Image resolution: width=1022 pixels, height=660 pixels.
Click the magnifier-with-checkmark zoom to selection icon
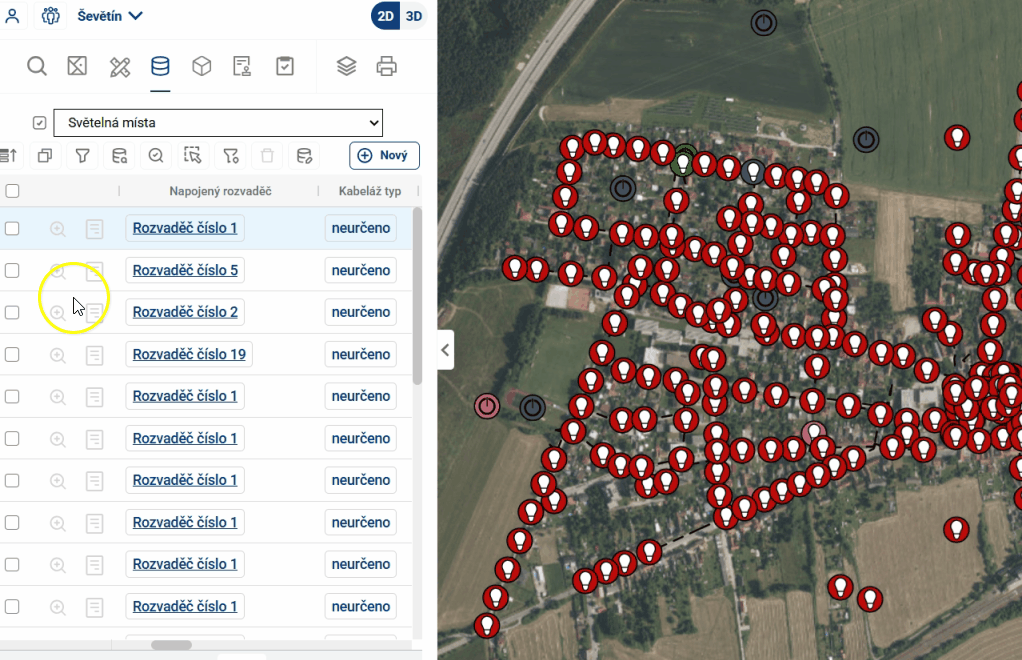pos(156,156)
